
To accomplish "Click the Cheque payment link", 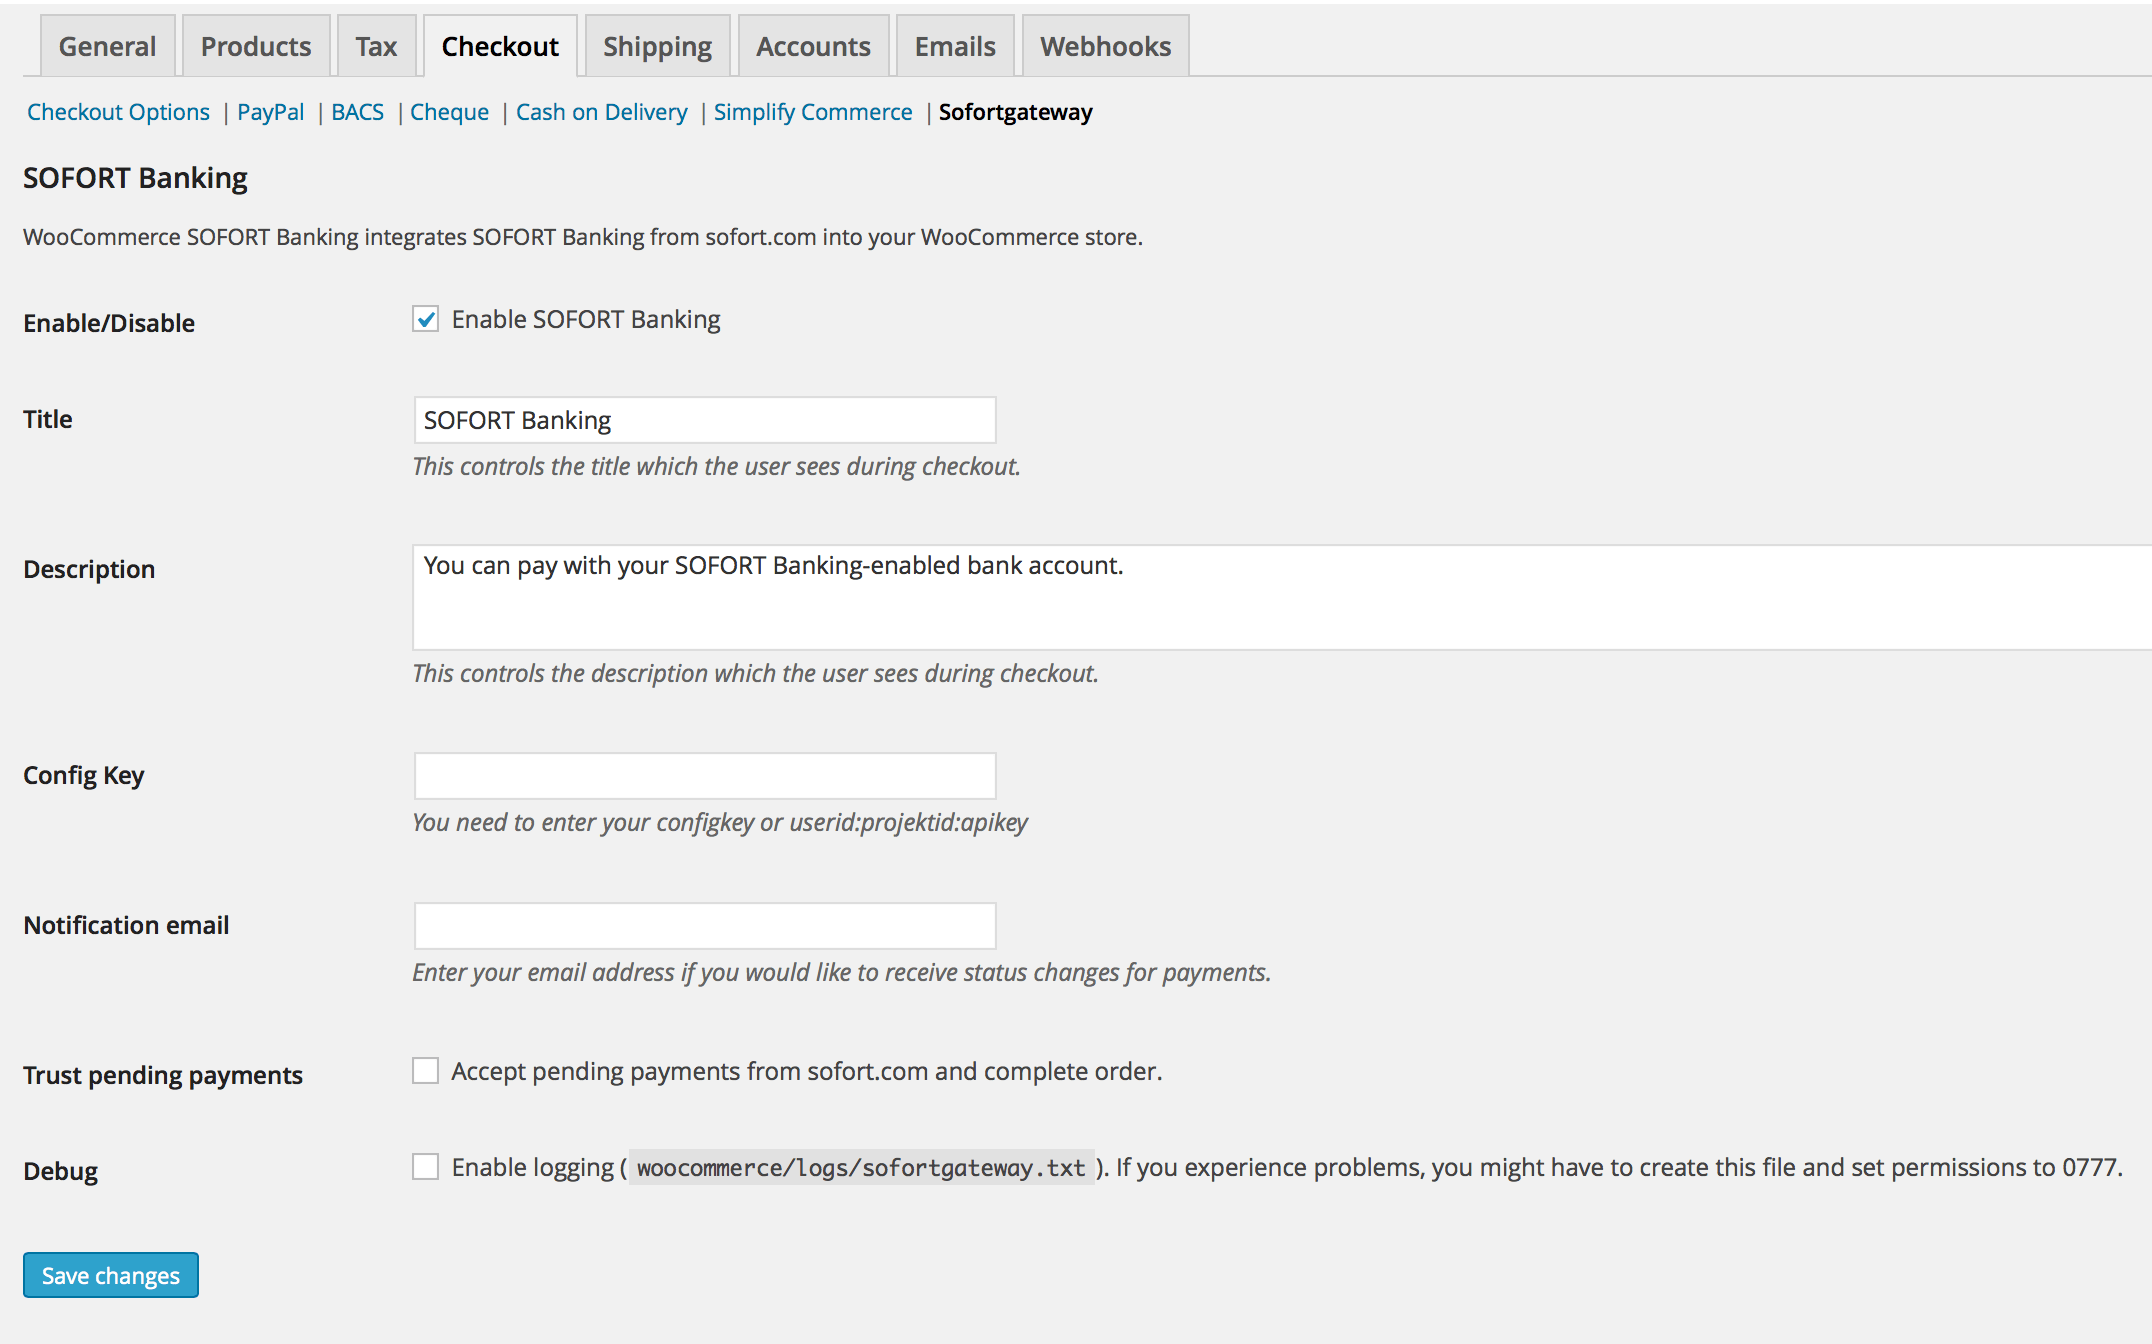I will click(449, 111).
